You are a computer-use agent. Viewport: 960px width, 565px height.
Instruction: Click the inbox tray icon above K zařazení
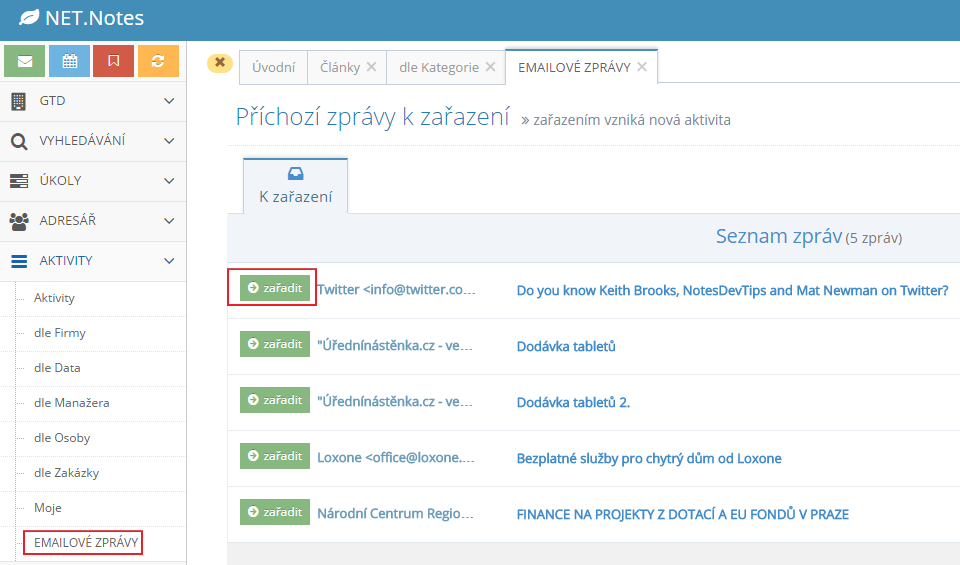[x=295, y=174]
